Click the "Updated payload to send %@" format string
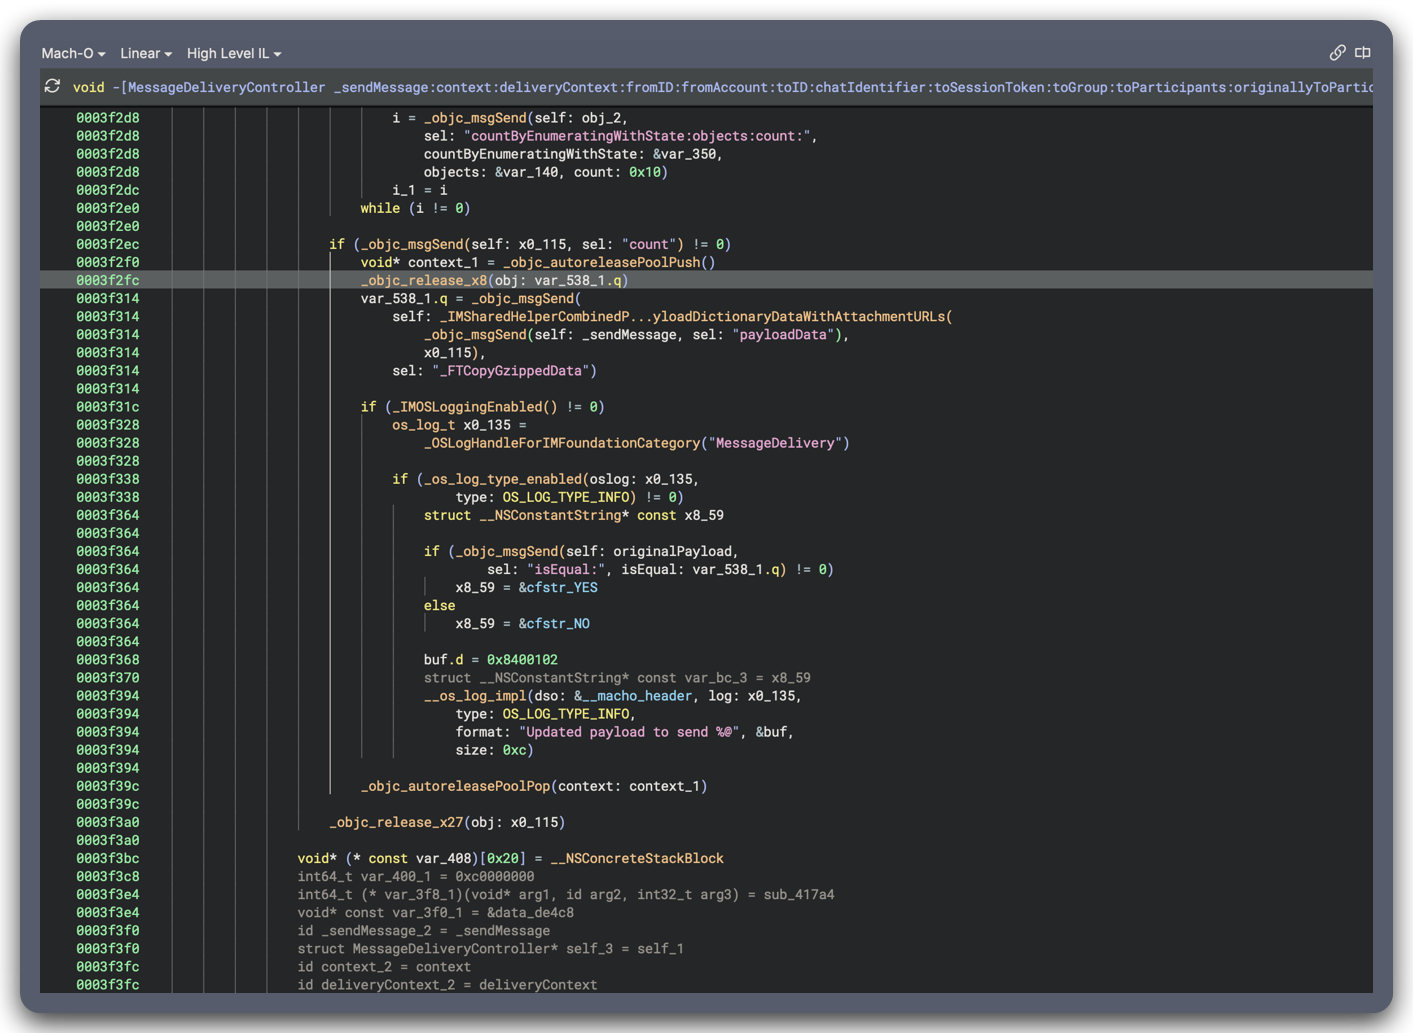Viewport: 1413px width, 1033px height. [x=629, y=732]
